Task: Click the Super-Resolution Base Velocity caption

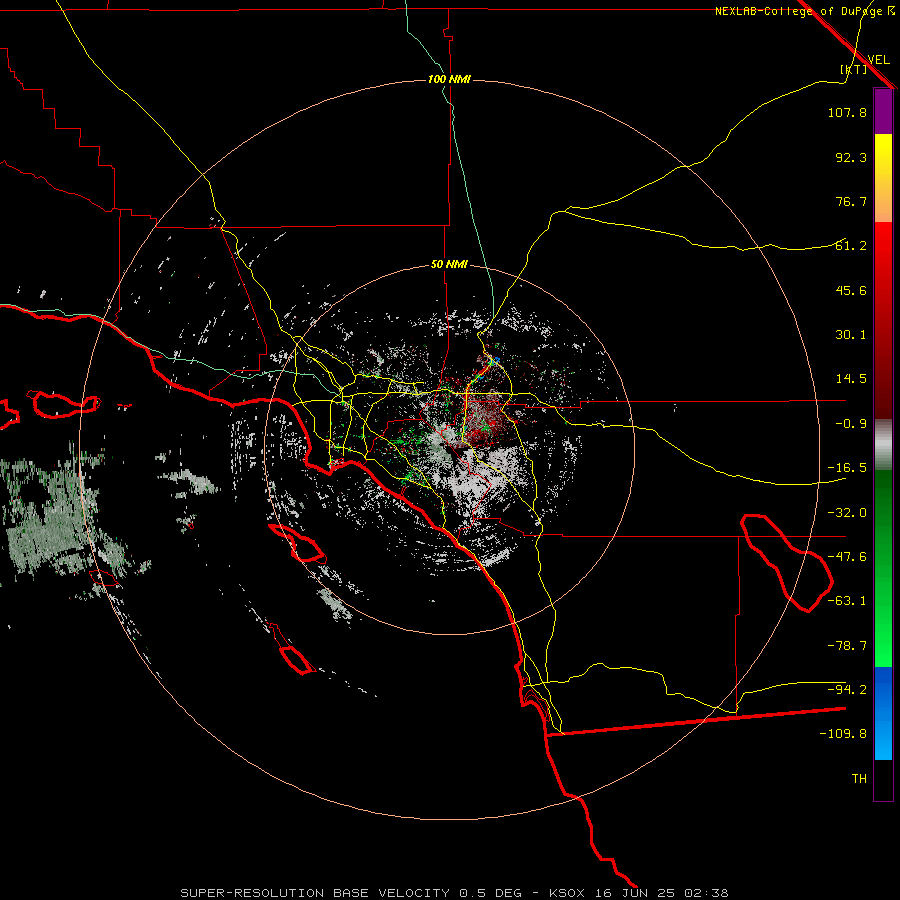Action: pyautogui.click(x=455, y=893)
